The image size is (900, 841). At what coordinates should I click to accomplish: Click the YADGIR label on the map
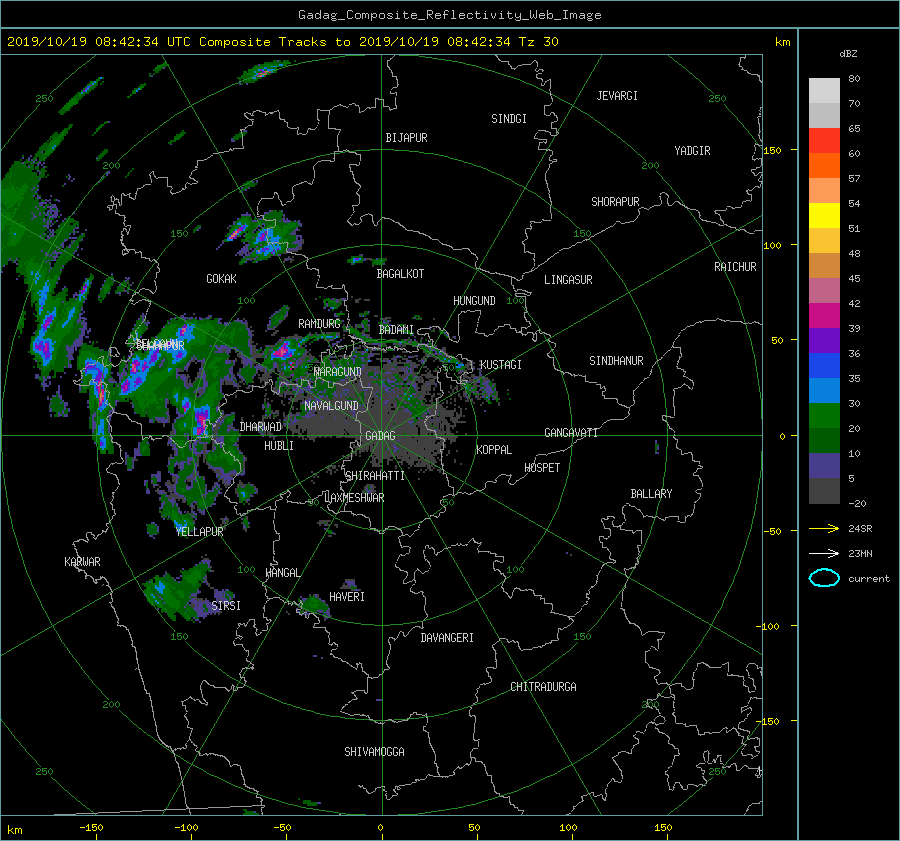692,151
